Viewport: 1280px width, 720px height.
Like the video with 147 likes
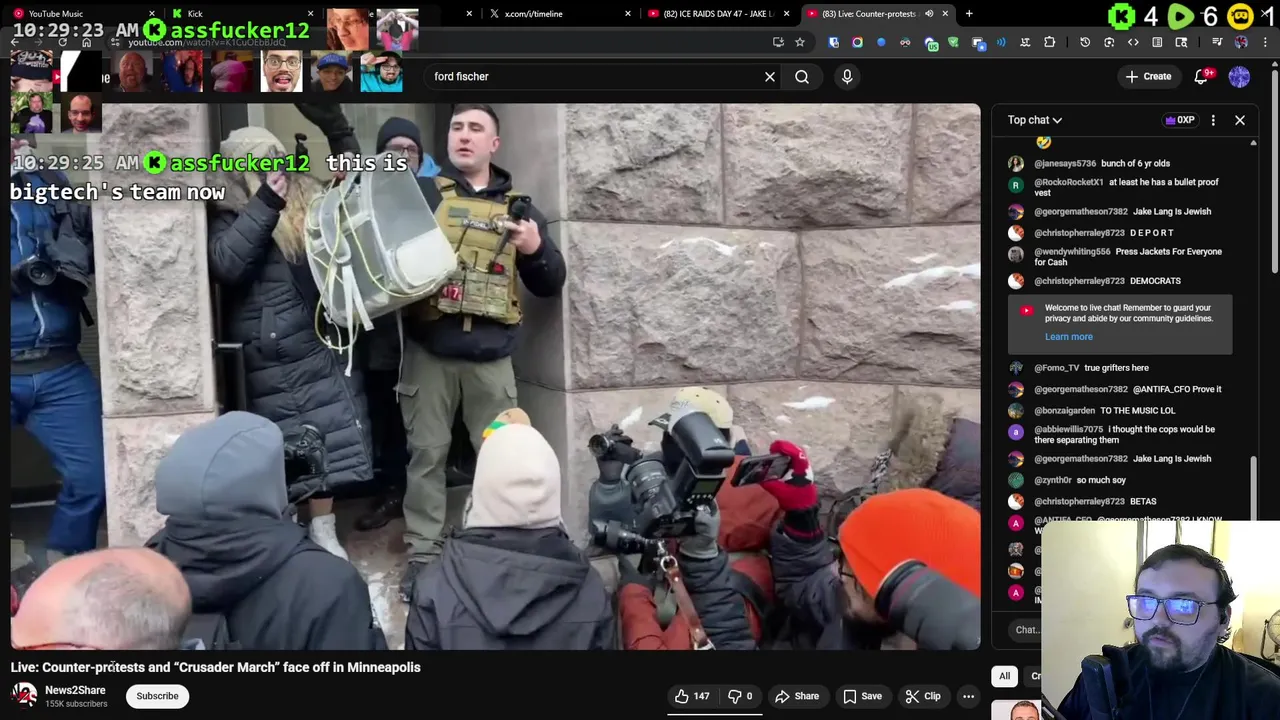click(x=692, y=697)
